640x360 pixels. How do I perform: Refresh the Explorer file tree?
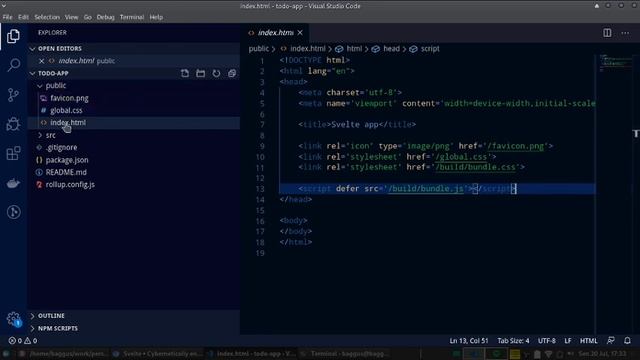click(x=216, y=73)
